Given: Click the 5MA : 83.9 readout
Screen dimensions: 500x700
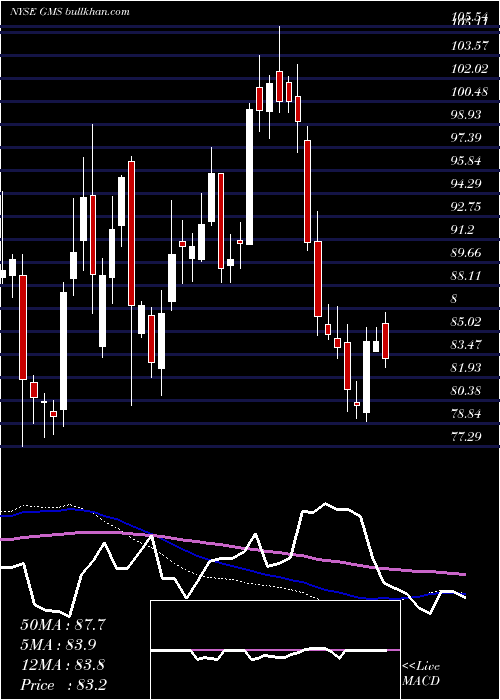Looking at the screenshot, I should tap(58, 644).
